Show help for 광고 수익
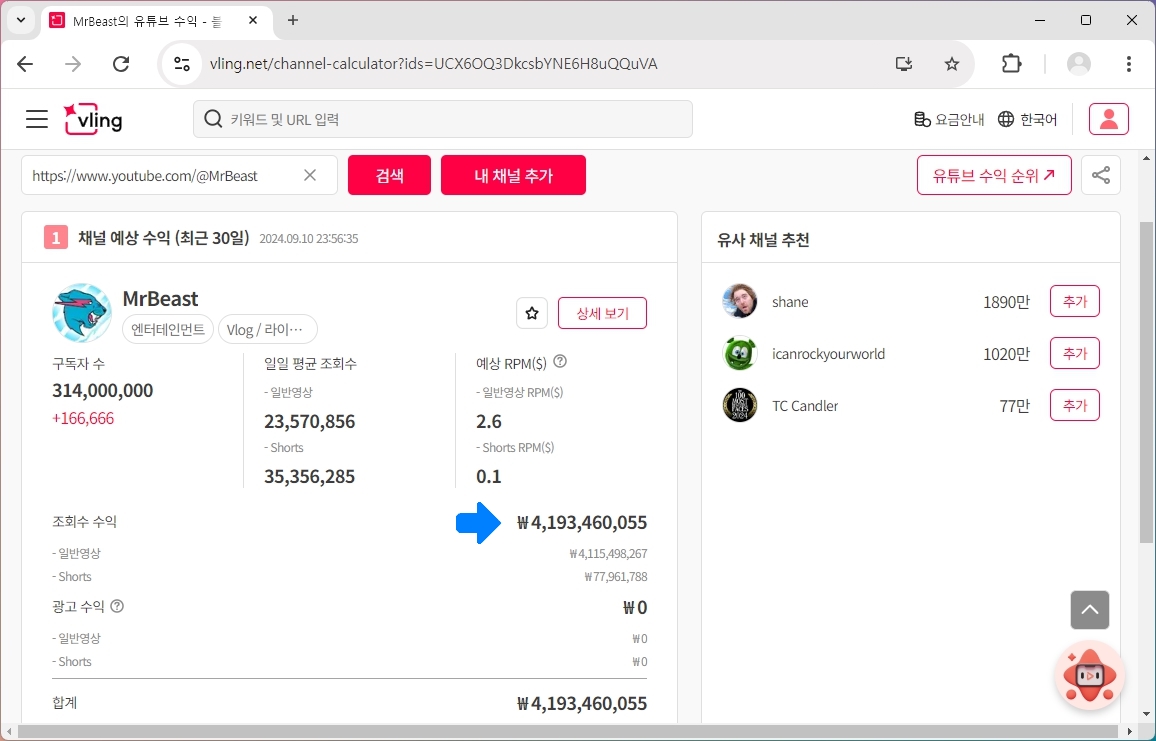 [117, 606]
